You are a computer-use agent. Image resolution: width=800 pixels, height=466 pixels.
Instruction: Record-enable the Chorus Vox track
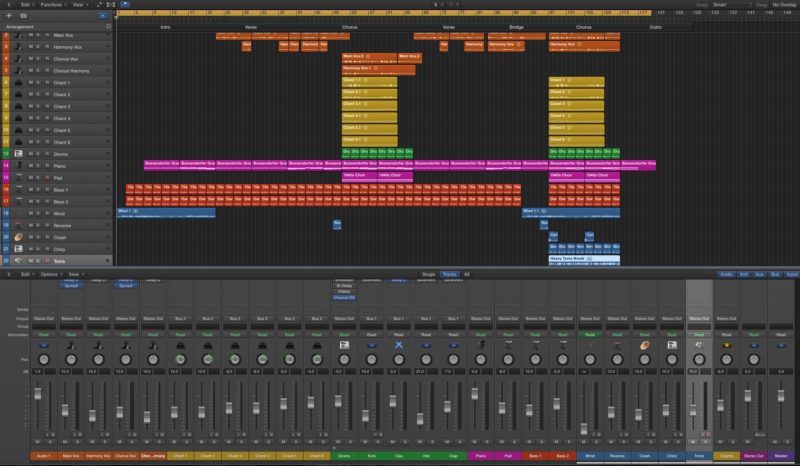[x=47, y=59]
